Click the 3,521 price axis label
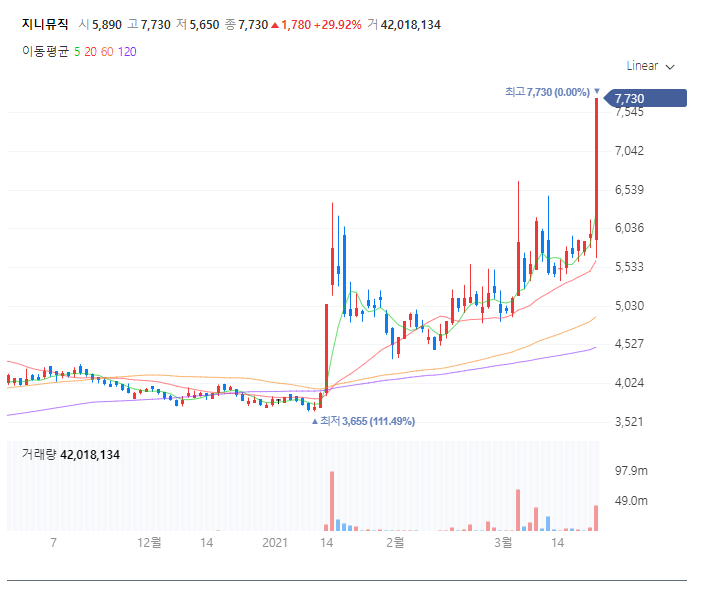 (629, 422)
